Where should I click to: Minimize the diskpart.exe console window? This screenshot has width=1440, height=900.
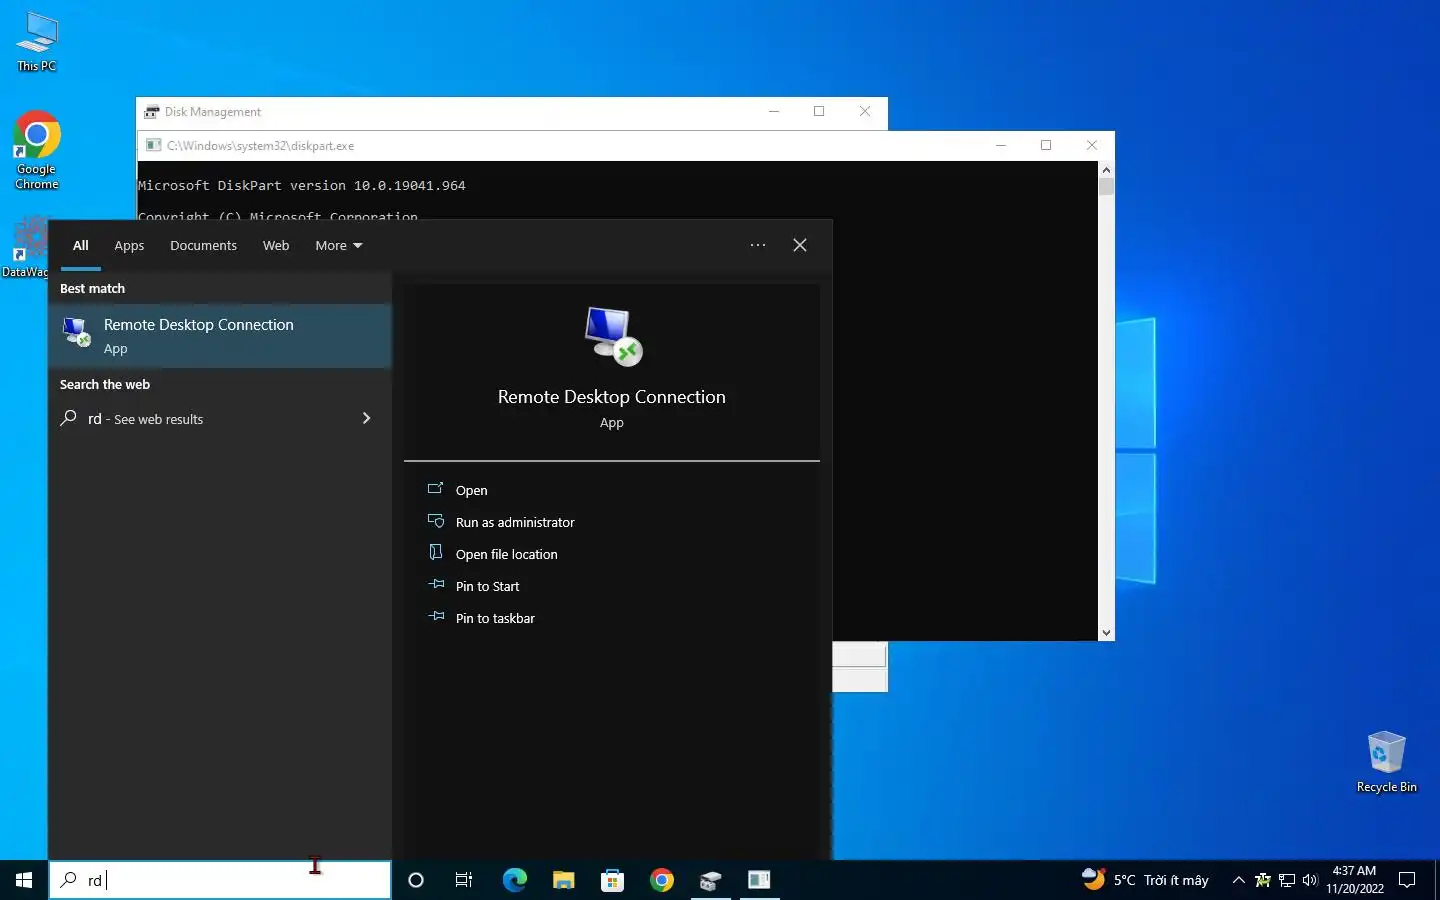(1000, 145)
